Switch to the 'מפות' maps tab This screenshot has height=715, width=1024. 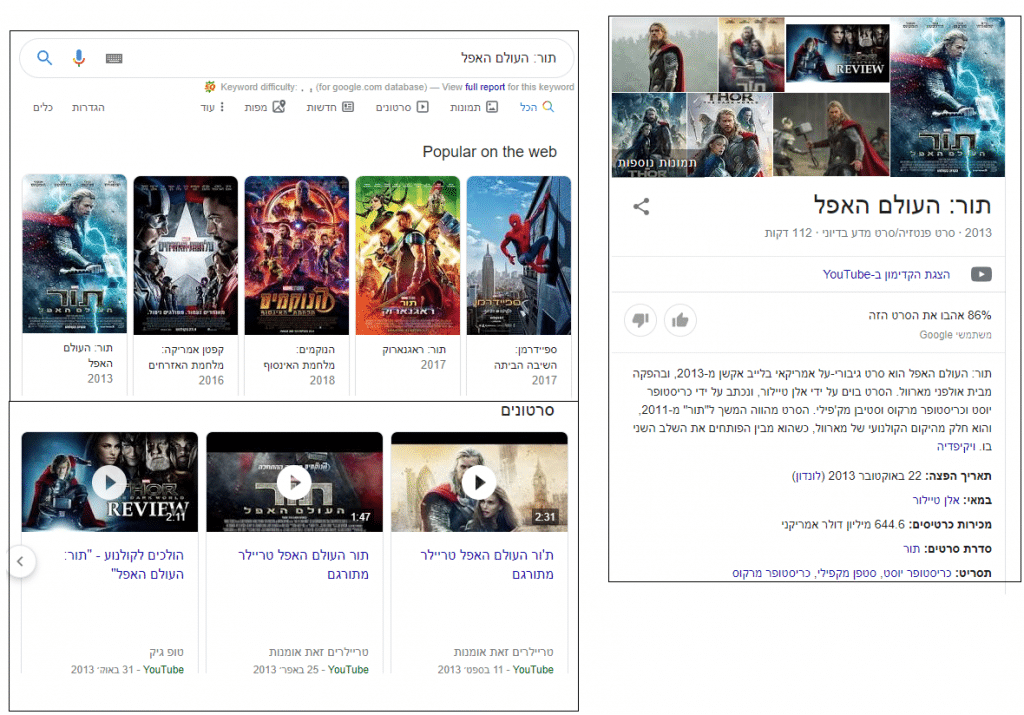(x=264, y=107)
